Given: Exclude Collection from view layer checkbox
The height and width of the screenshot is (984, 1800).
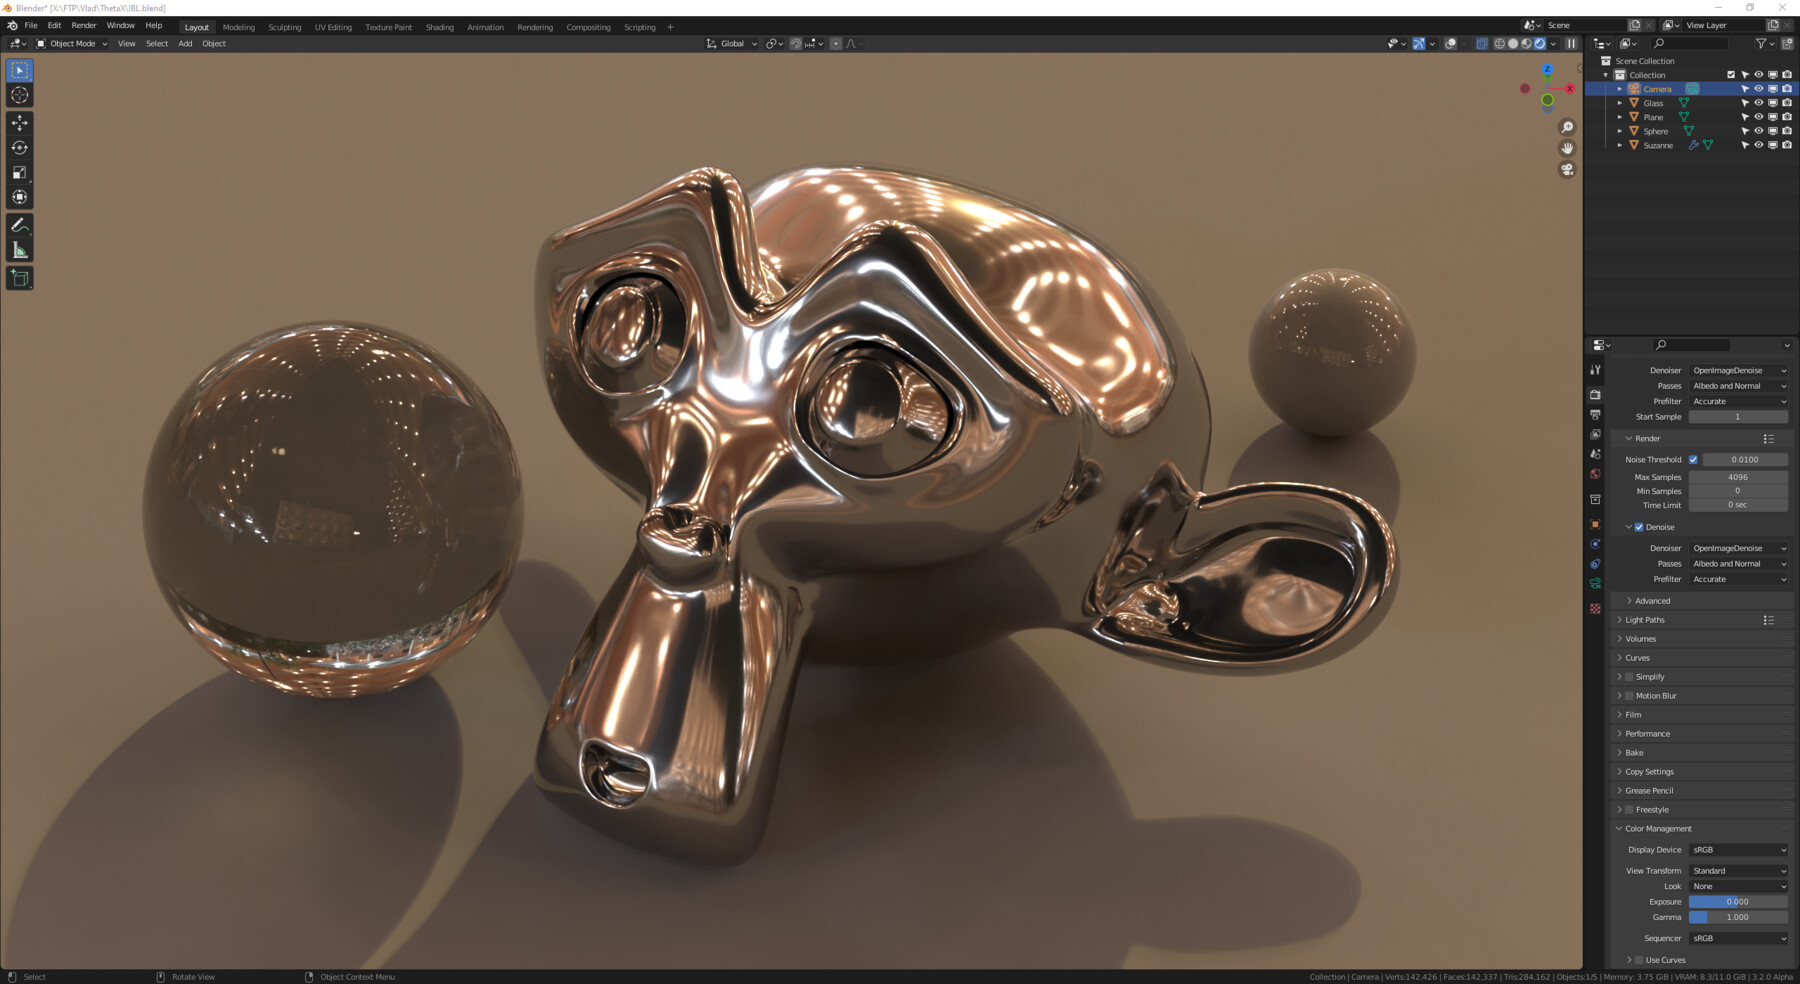Looking at the screenshot, I should pos(1731,75).
